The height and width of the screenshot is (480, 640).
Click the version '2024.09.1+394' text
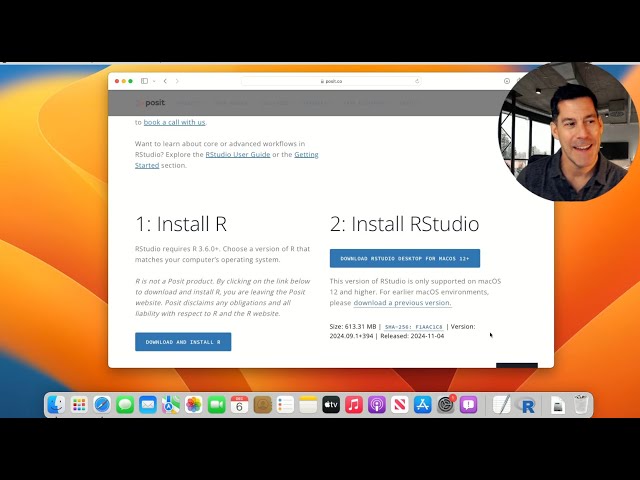351,336
